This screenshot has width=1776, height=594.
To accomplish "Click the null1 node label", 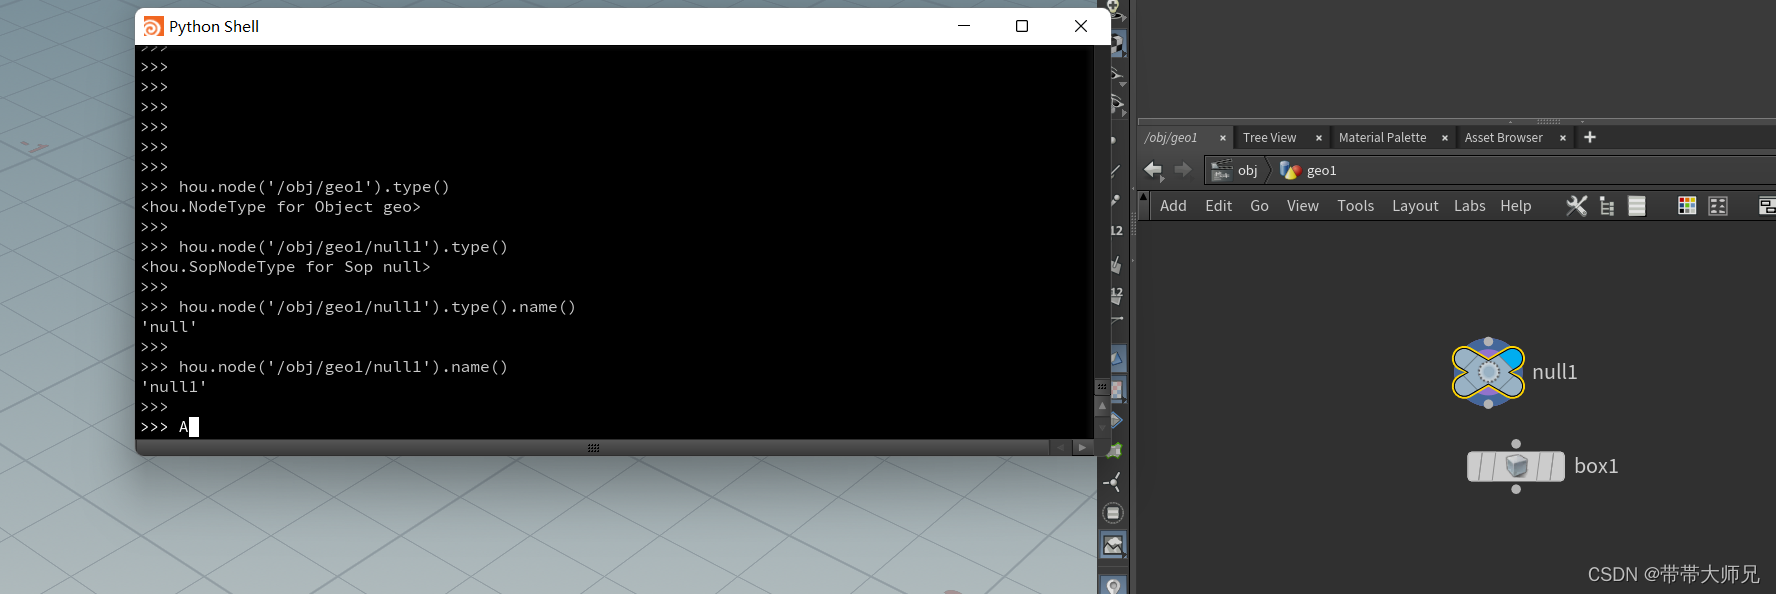I will click(1555, 372).
